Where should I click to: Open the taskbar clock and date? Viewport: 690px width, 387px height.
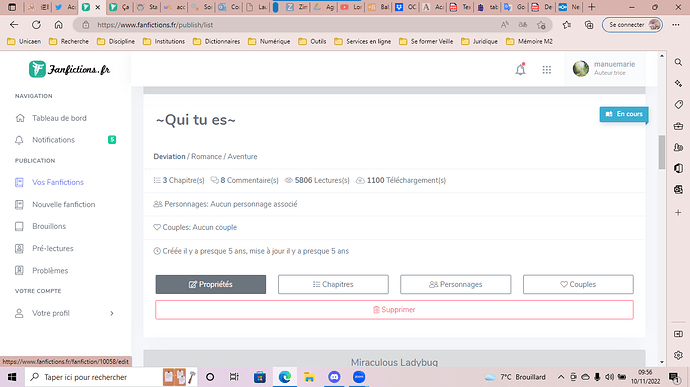[645, 377]
